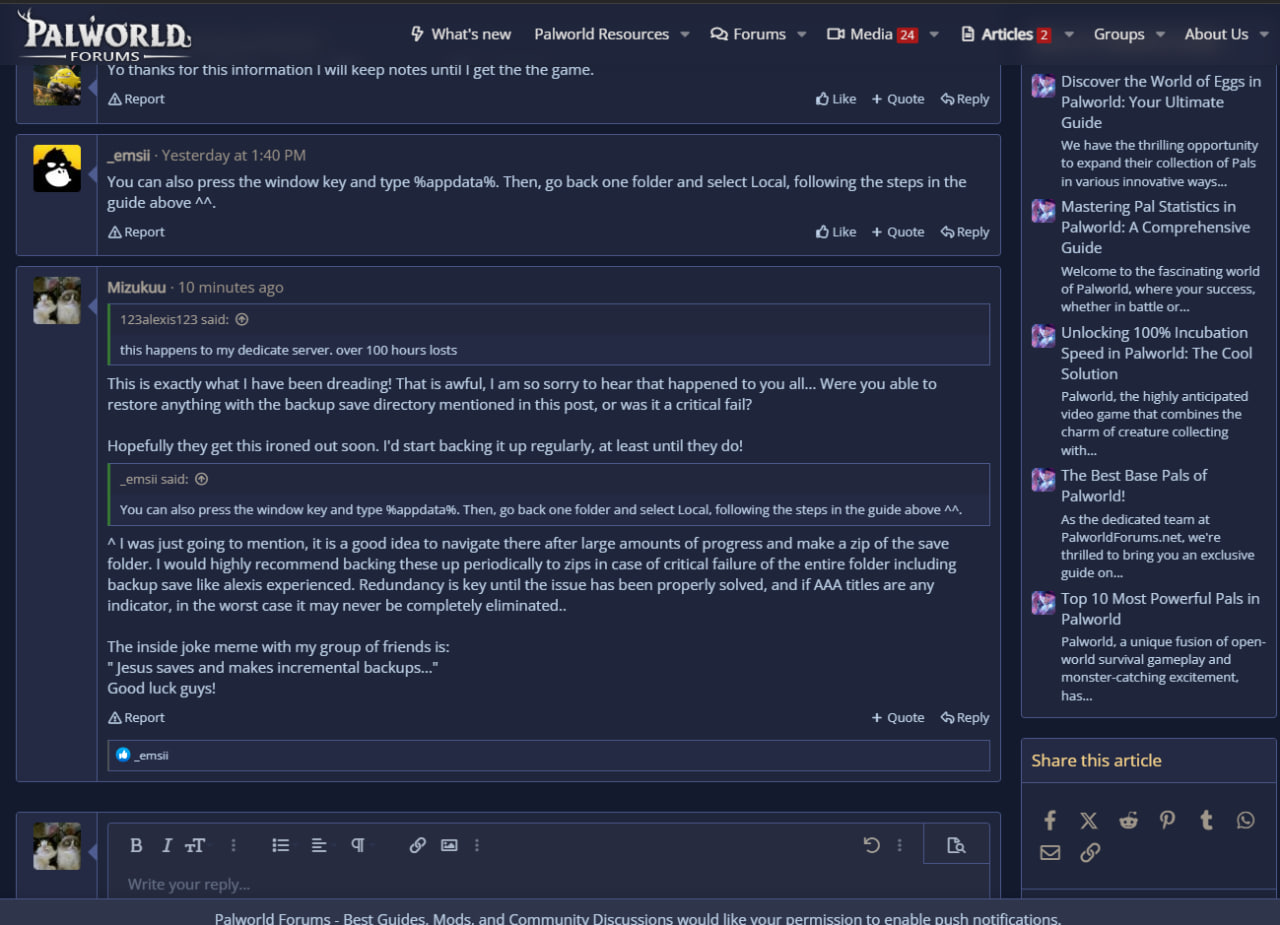Go to the Groups nav item
Viewport: 1280px width, 925px height.
point(1118,34)
